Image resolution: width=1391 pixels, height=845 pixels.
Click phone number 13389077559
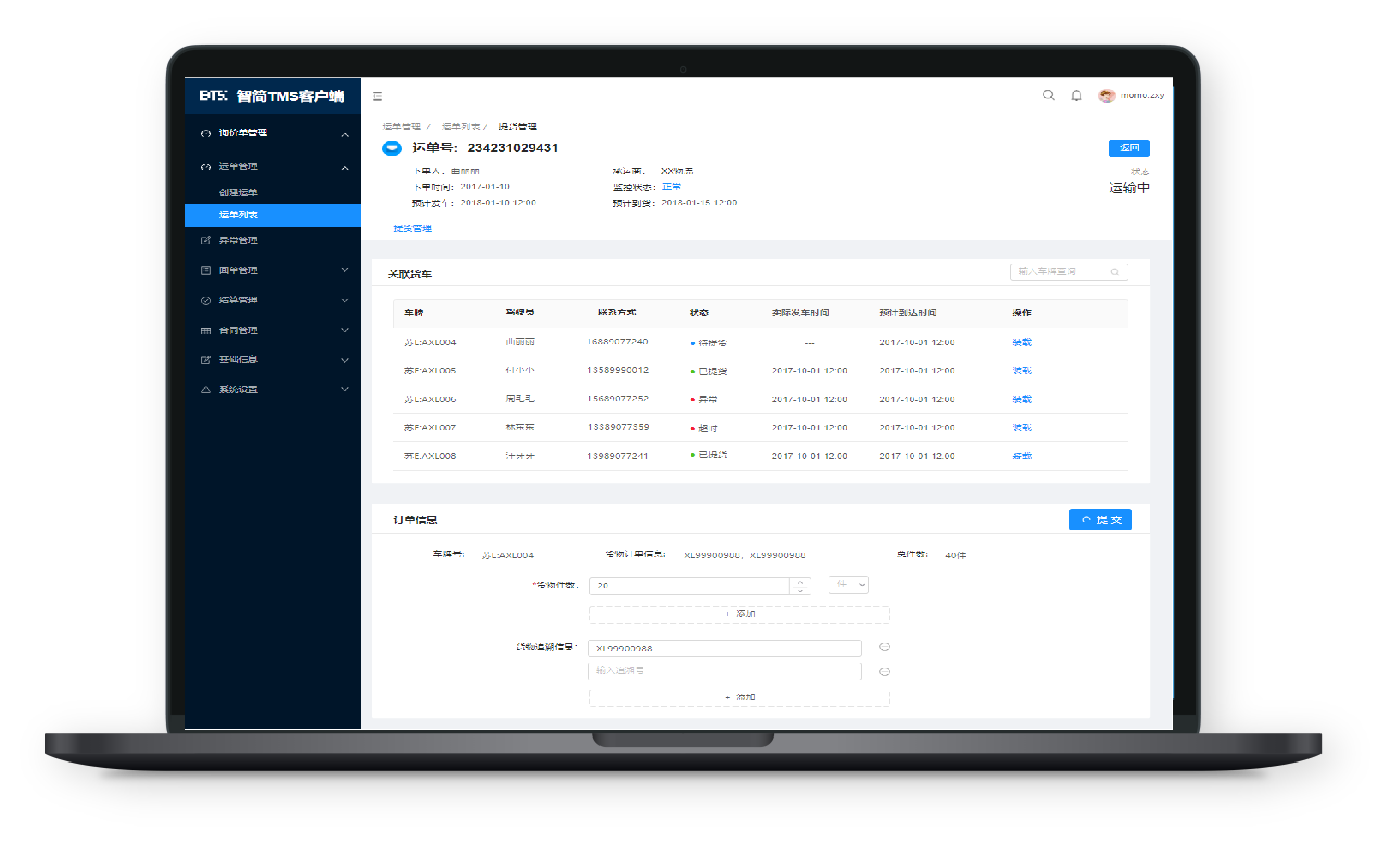(x=618, y=428)
